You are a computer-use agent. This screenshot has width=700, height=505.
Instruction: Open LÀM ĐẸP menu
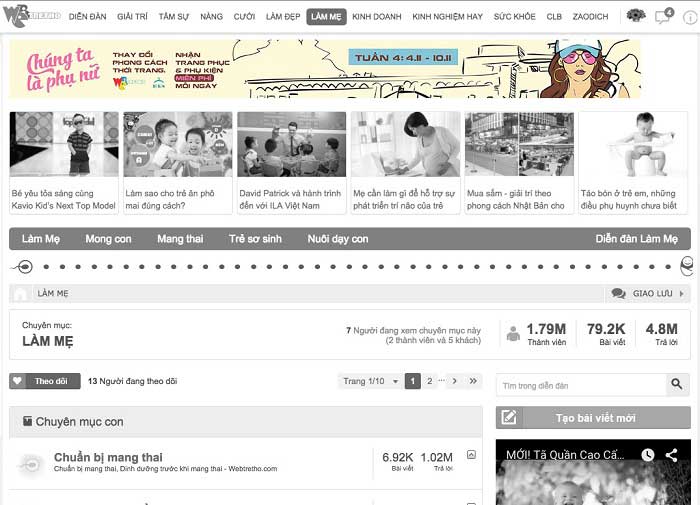283,17
